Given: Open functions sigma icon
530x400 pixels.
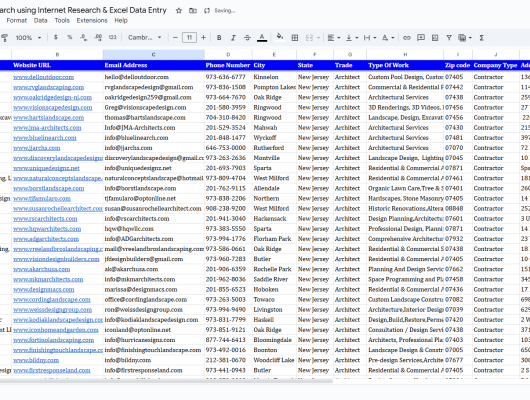Looking at the screenshot, I should [x=481, y=38].
